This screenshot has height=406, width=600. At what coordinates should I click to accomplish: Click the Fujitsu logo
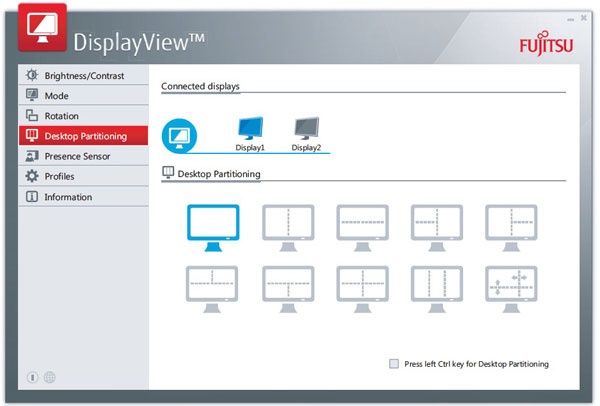coord(546,44)
